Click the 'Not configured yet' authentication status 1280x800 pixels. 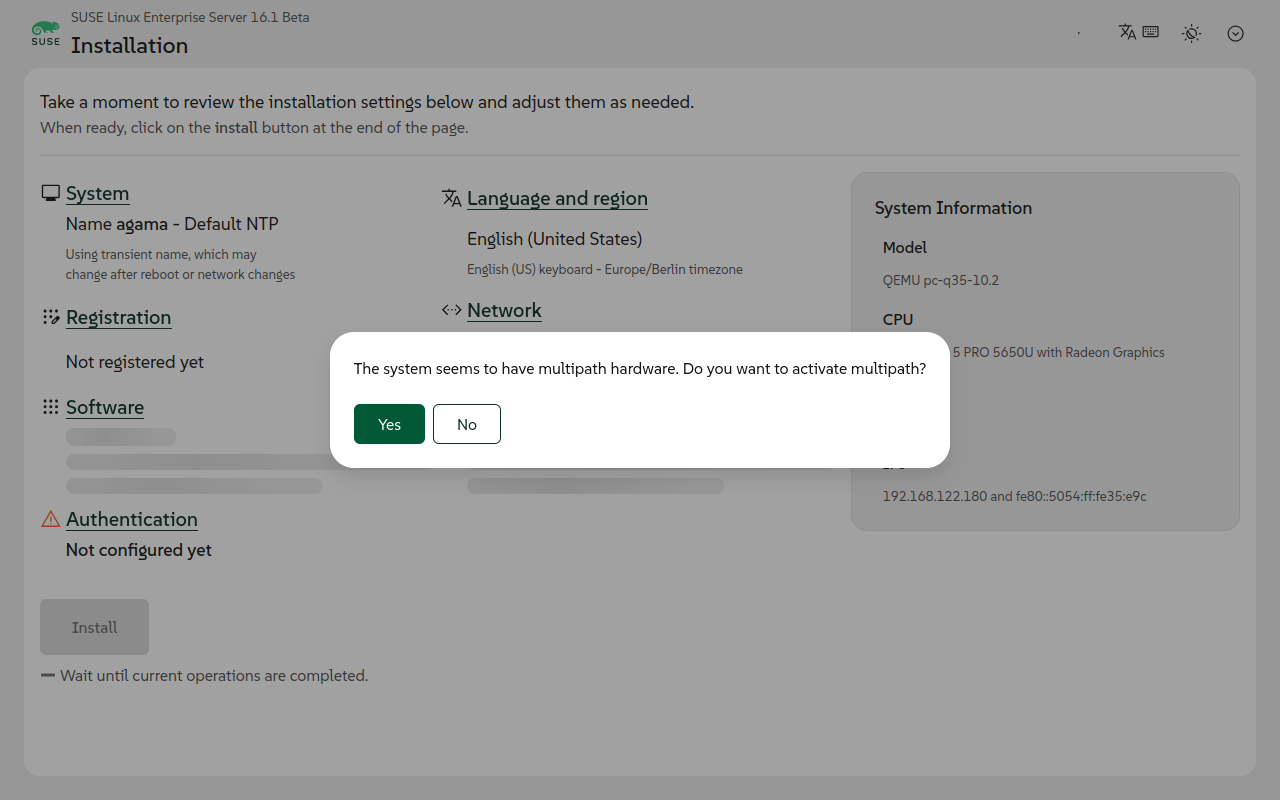[x=139, y=550]
